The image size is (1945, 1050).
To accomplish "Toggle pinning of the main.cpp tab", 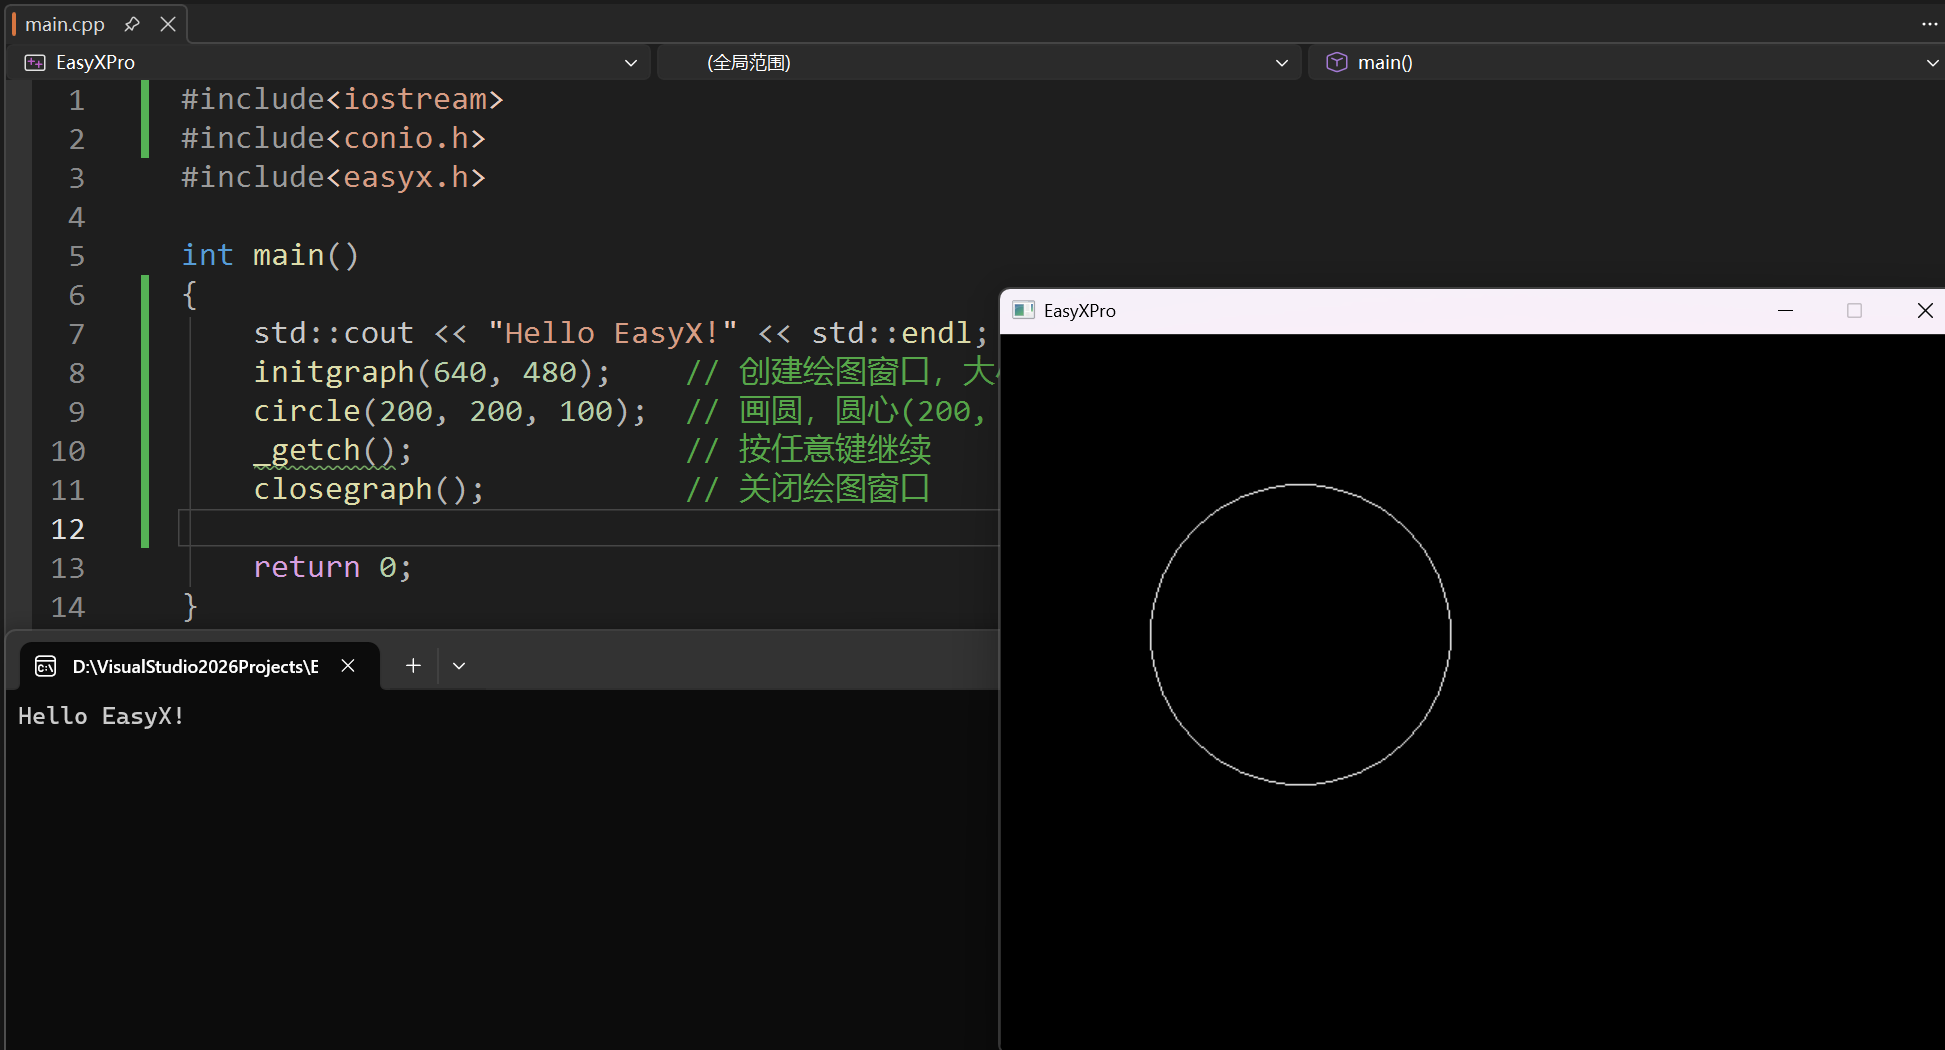I will pos(131,24).
